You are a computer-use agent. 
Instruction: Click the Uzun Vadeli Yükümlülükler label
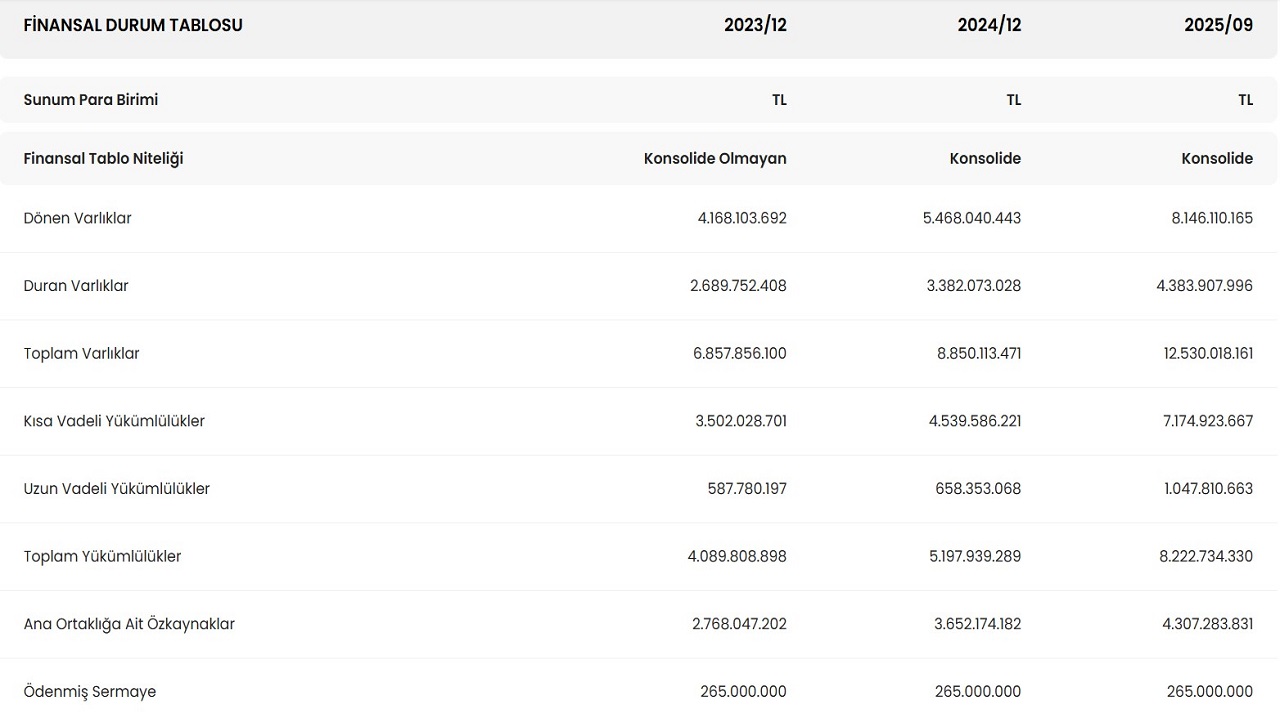(117, 489)
